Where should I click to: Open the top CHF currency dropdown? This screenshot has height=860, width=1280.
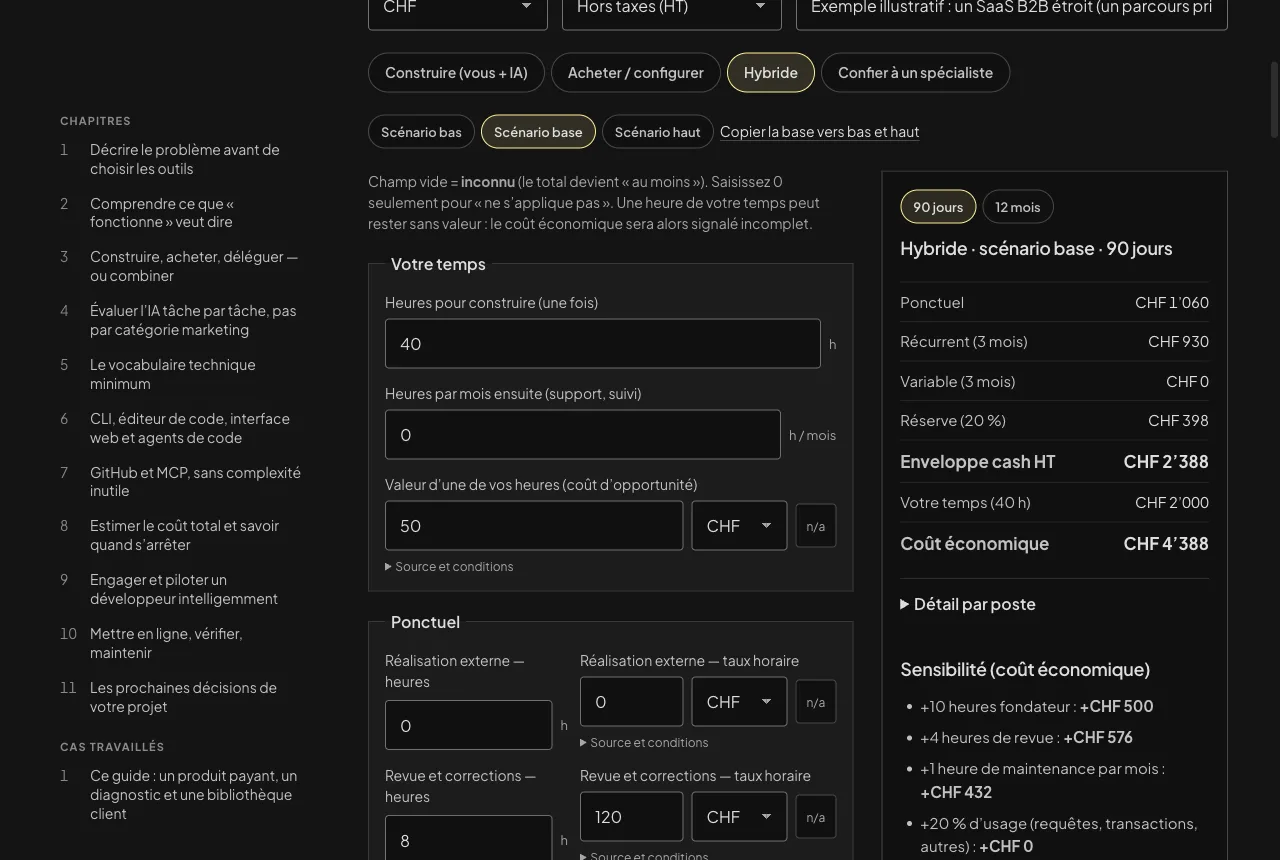pyautogui.click(x=458, y=12)
